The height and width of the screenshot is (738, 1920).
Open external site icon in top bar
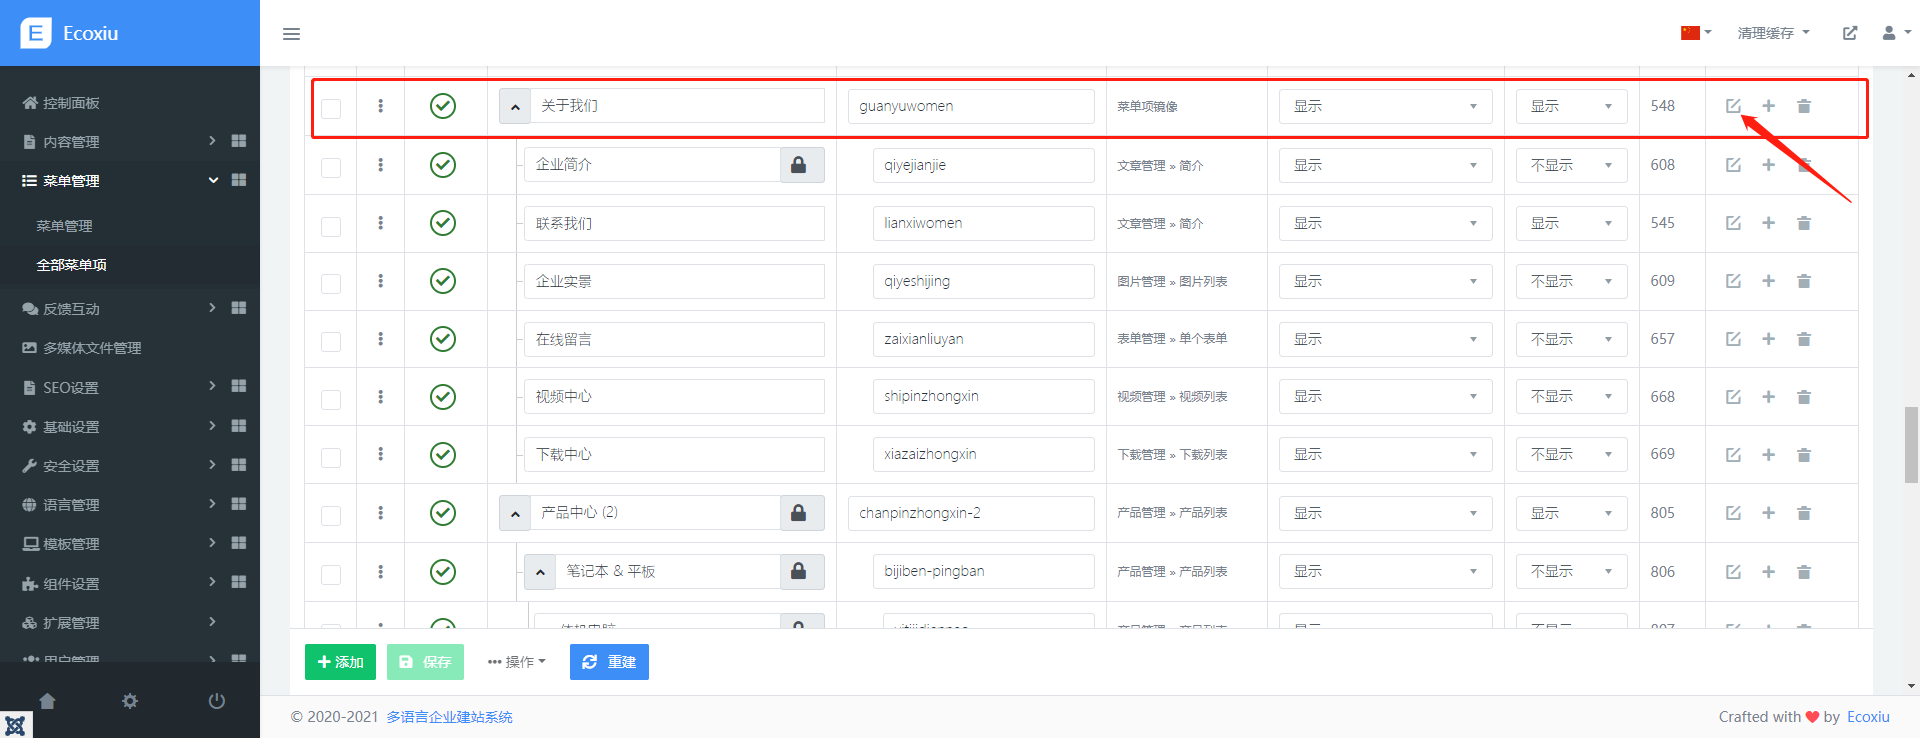click(1850, 33)
